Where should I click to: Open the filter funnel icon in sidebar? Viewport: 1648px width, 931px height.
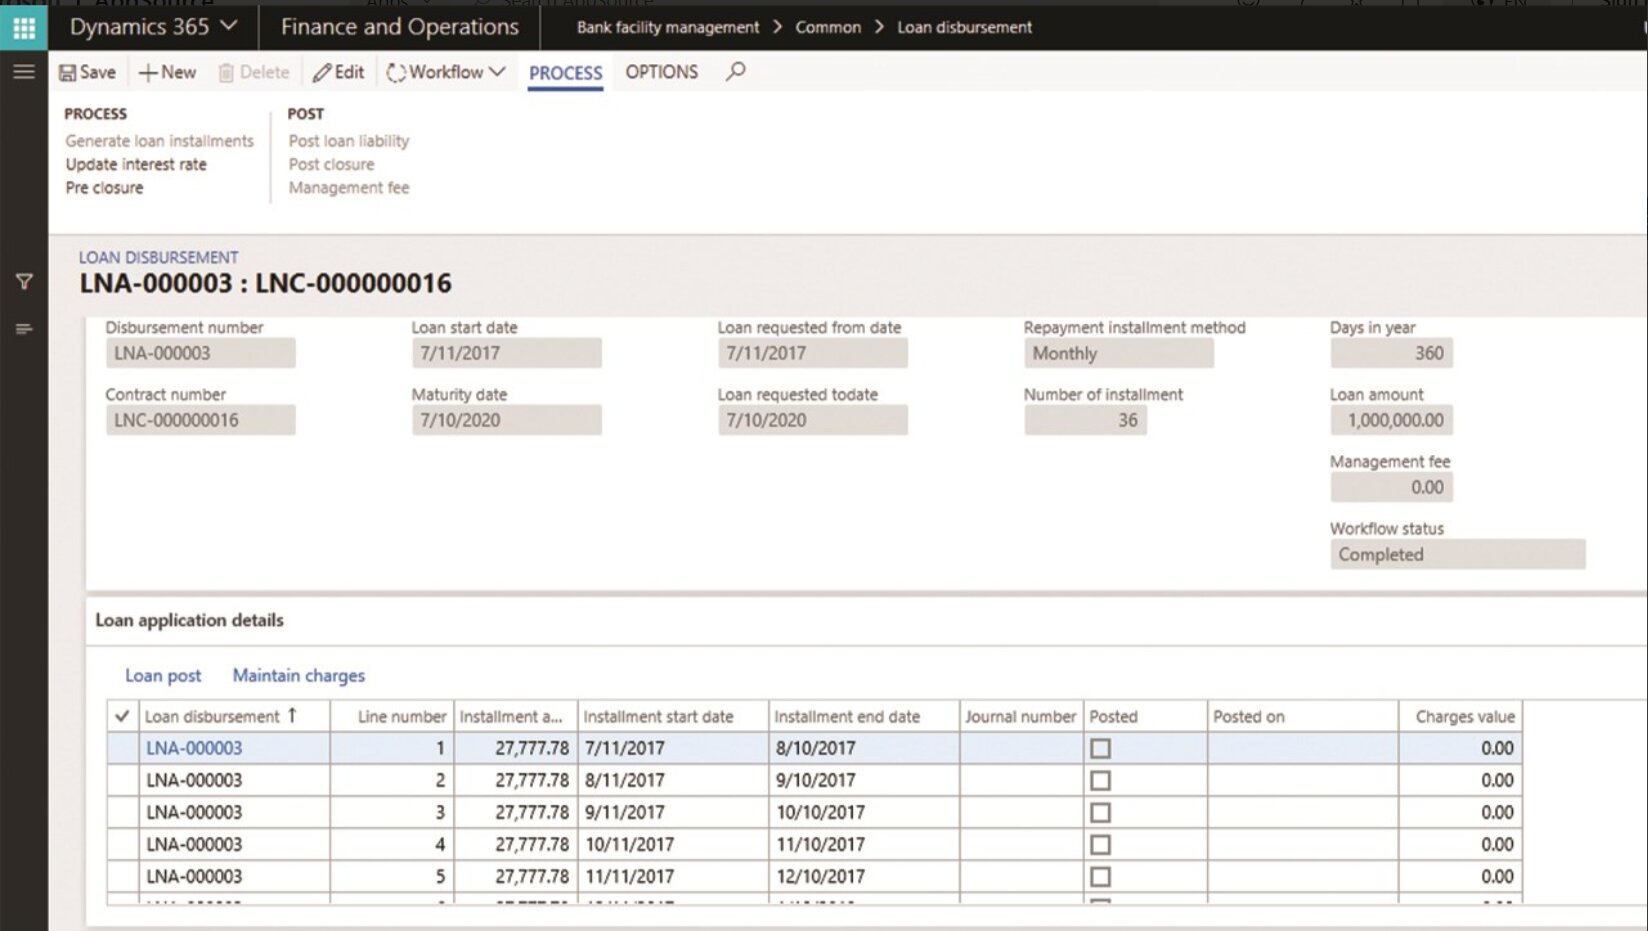point(24,282)
